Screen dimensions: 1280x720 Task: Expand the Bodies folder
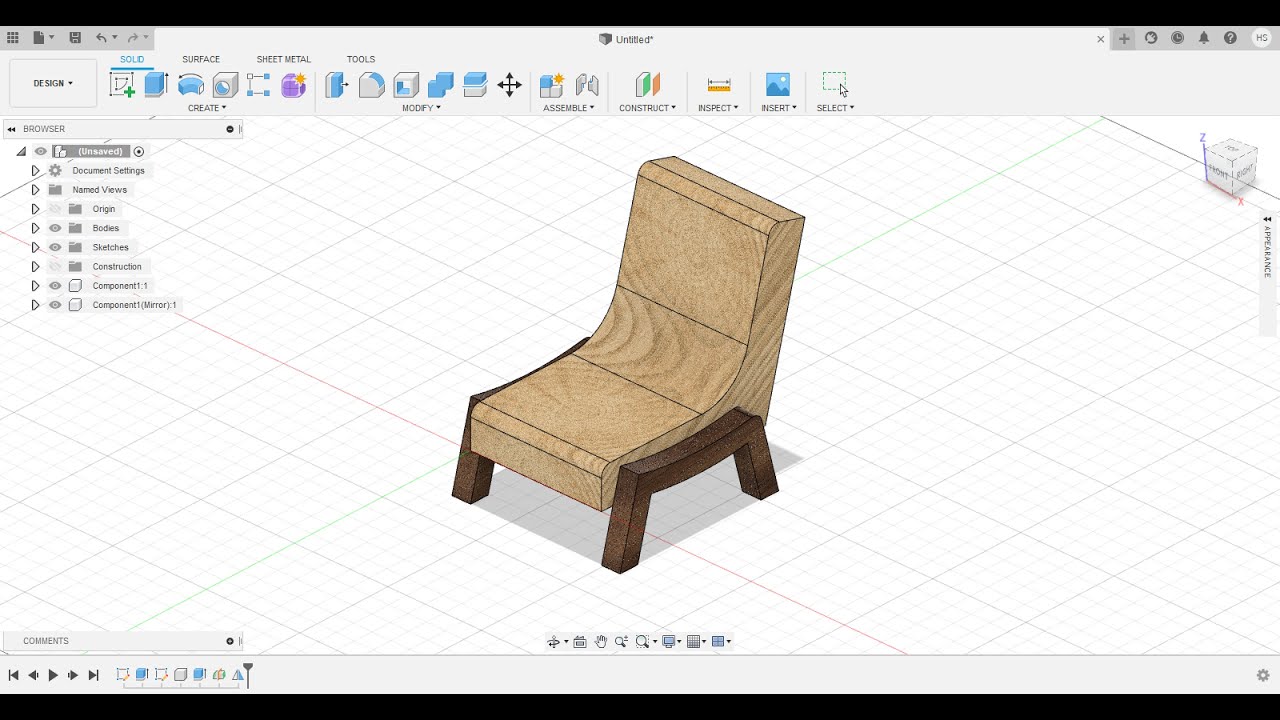tap(35, 228)
